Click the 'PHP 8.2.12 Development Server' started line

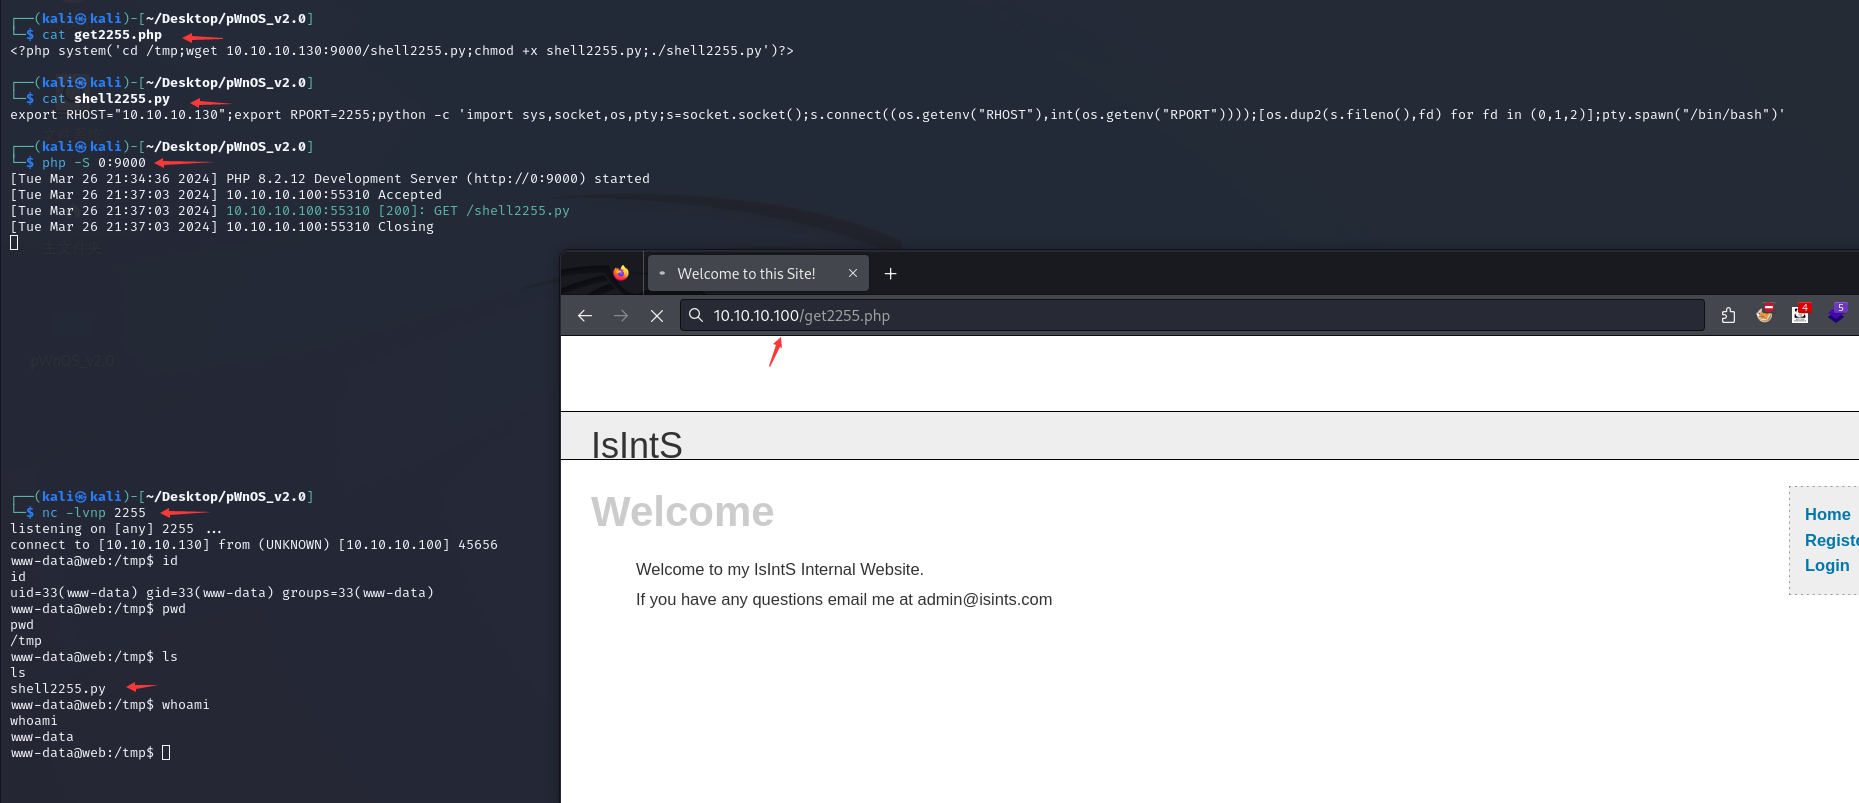point(330,179)
